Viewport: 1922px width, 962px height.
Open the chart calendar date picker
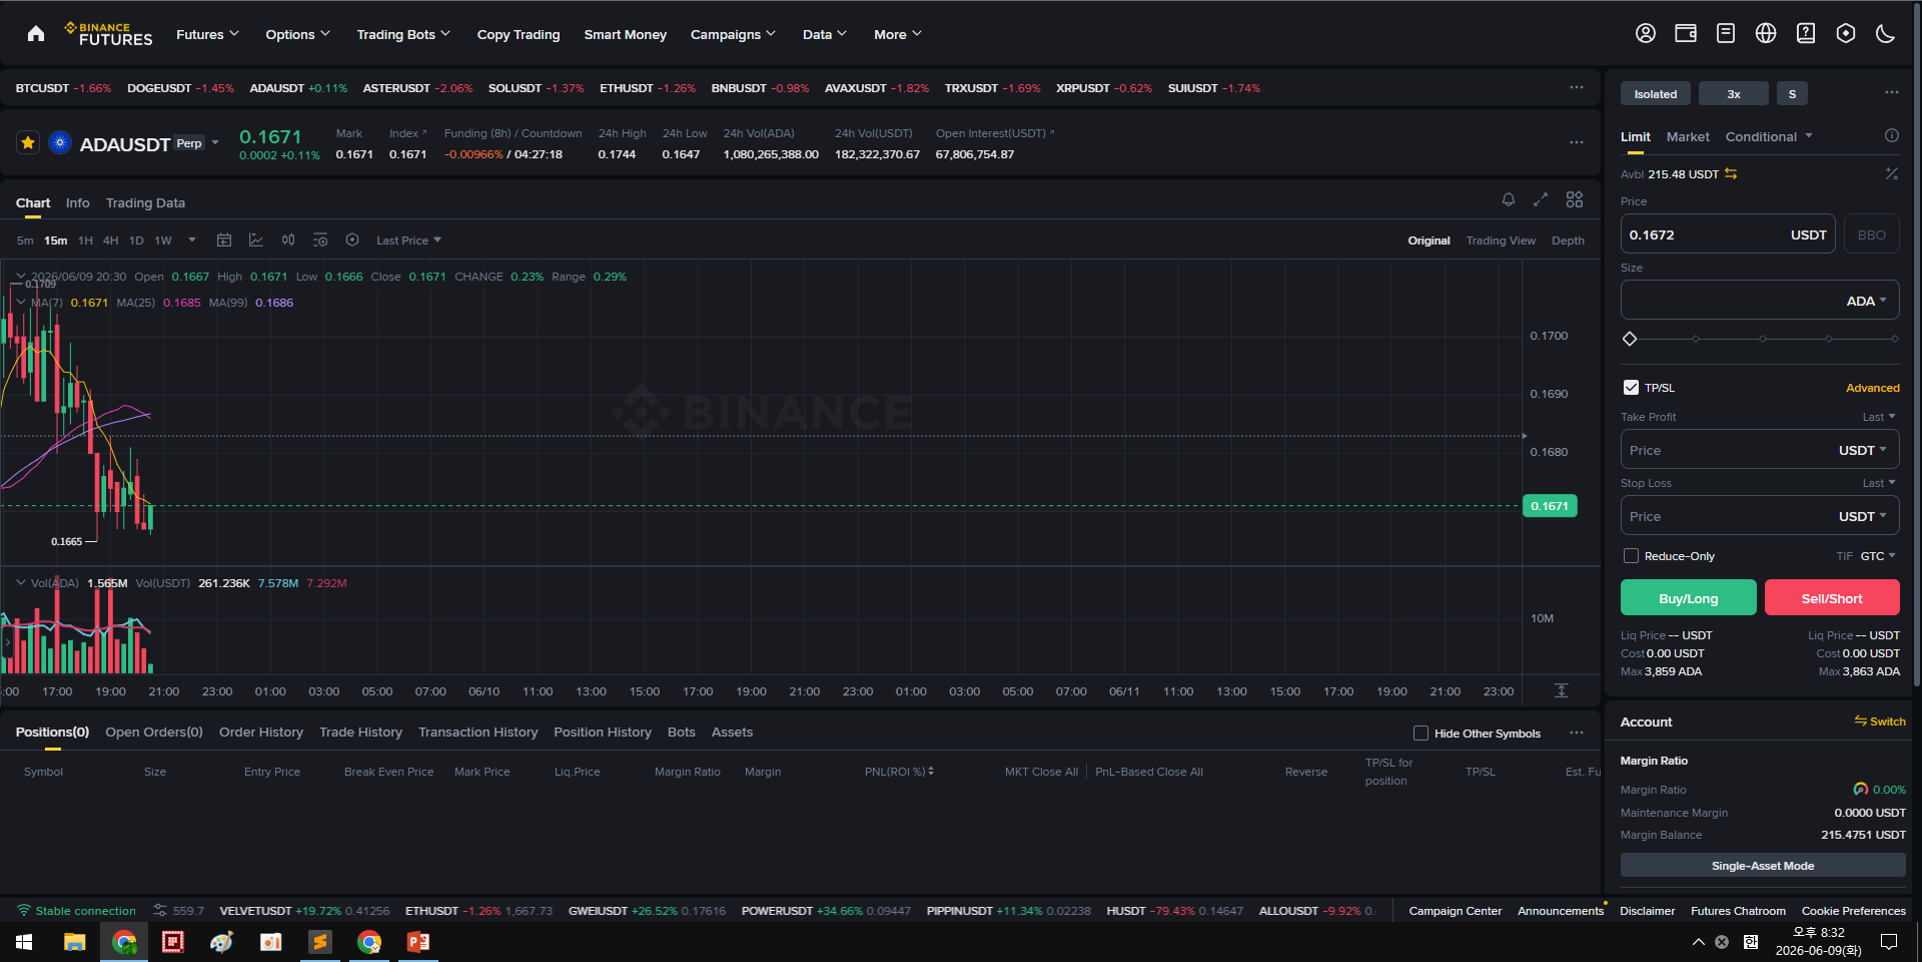(224, 240)
